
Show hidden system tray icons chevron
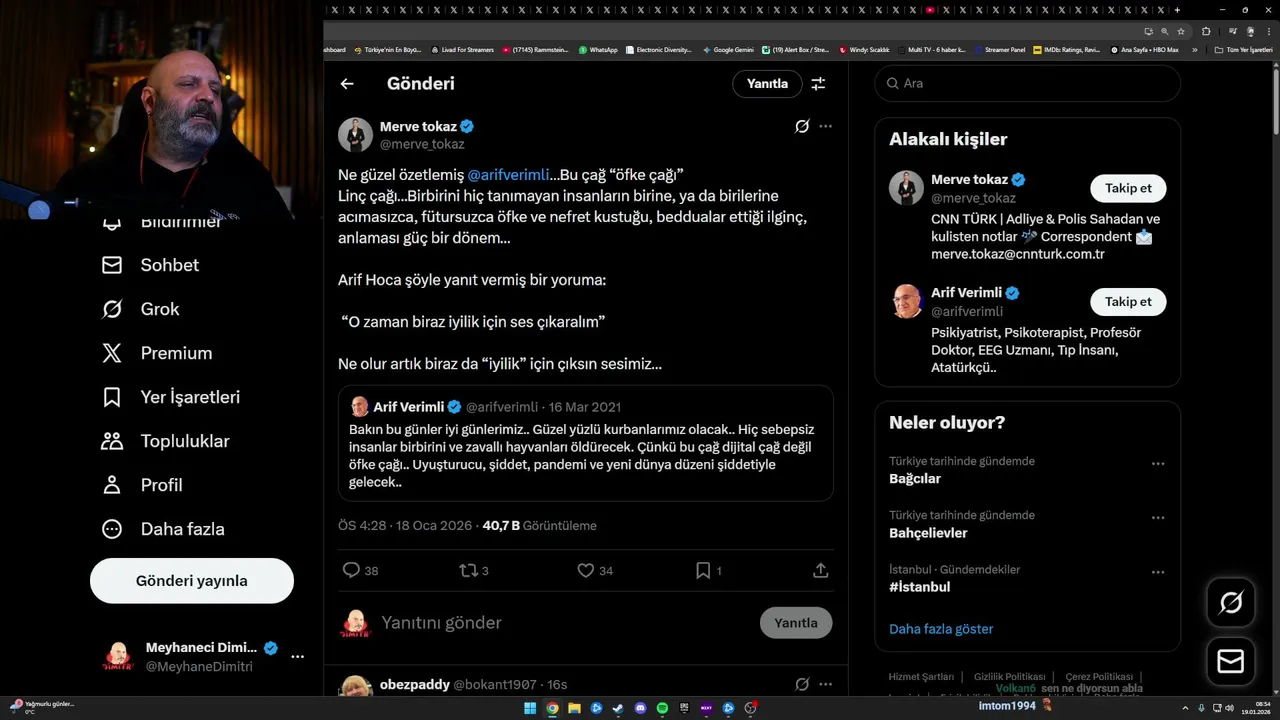point(1185,708)
